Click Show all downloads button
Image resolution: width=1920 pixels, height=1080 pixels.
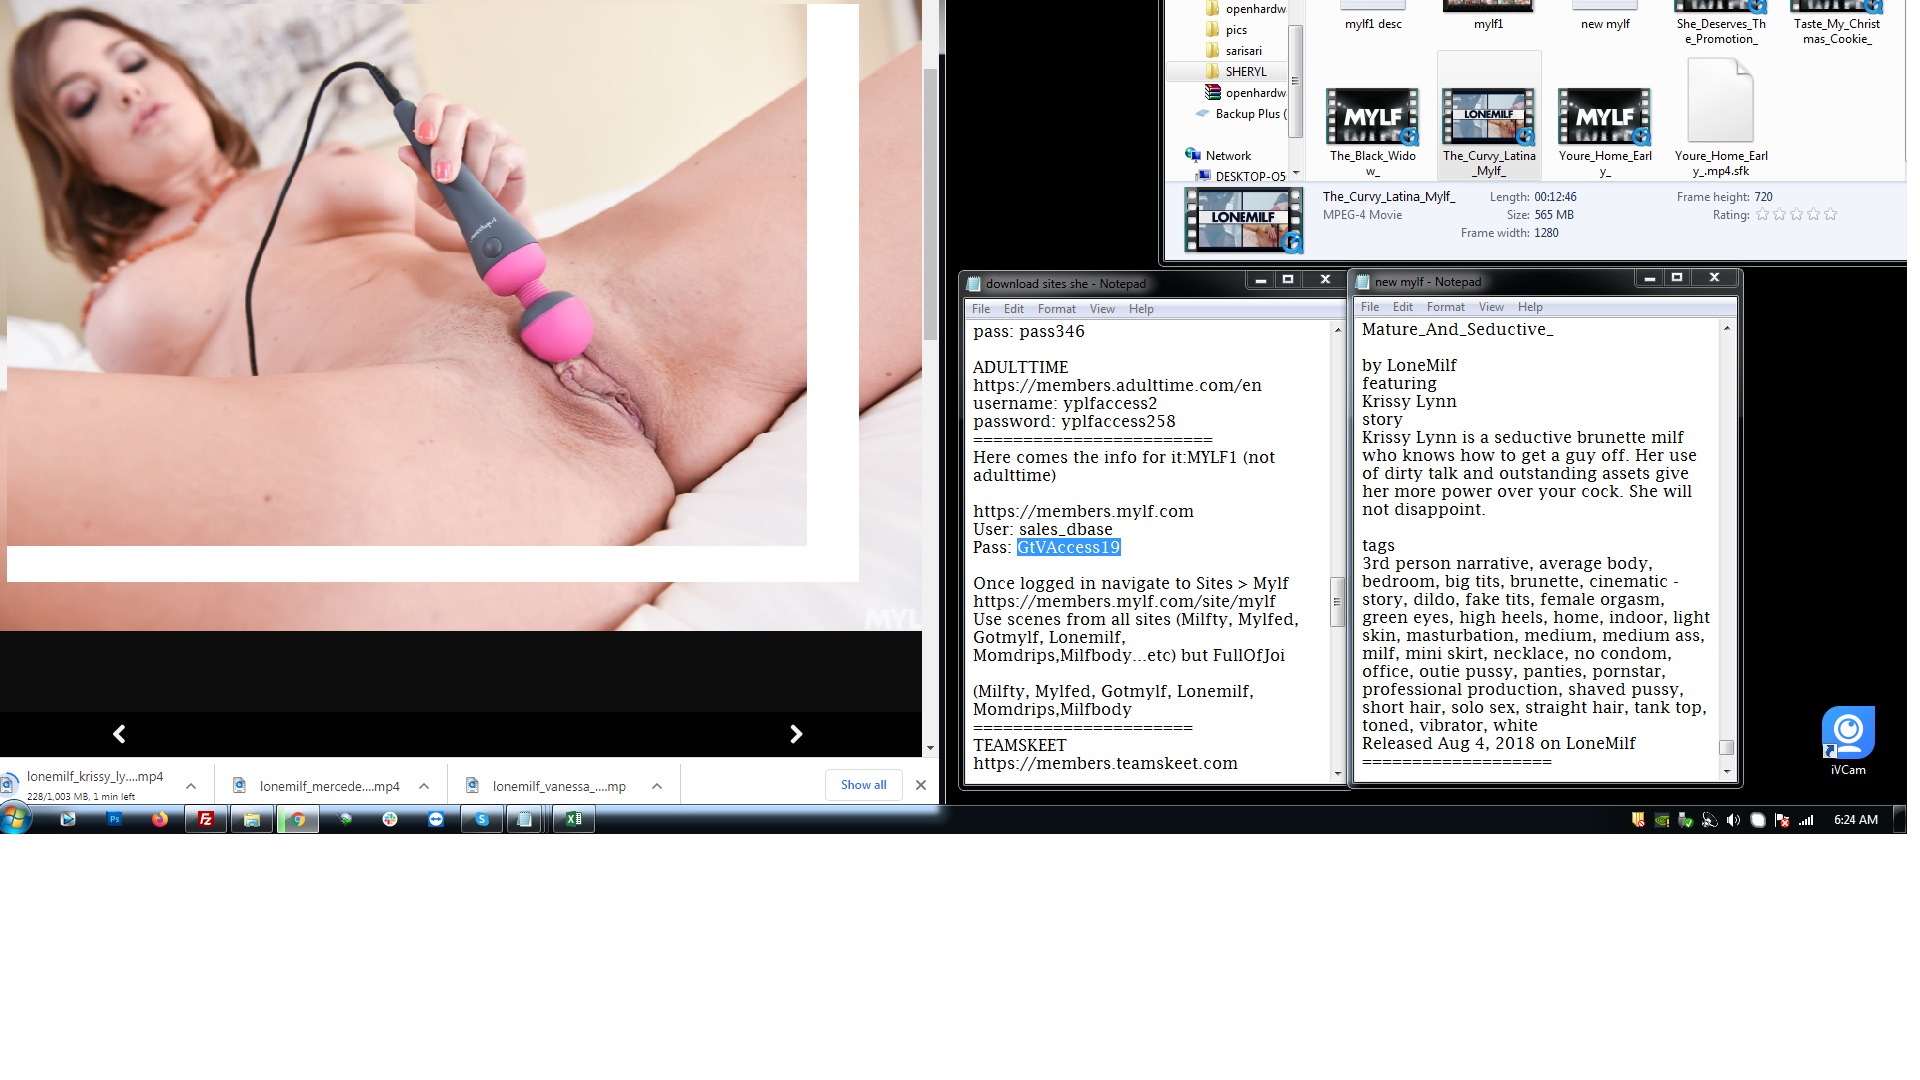click(863, 785)
